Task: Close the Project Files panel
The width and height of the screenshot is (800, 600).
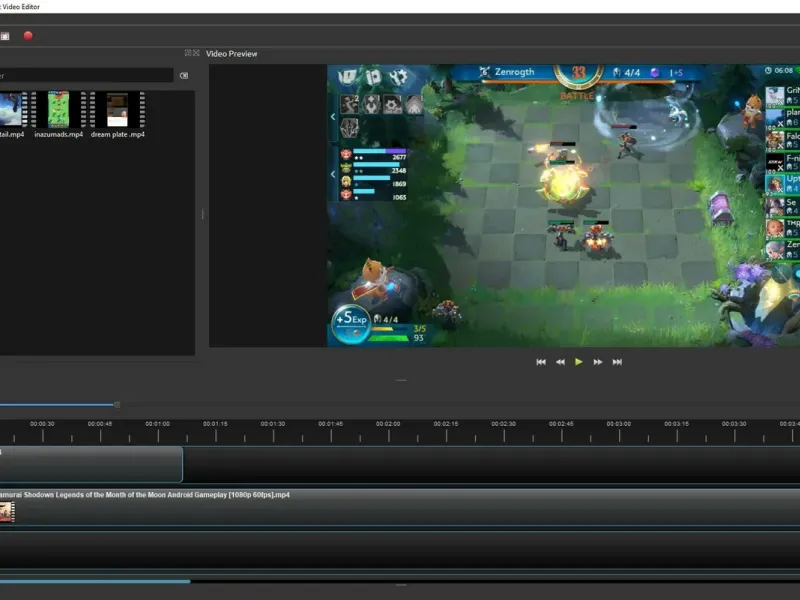Action: [x=196, y=53]
